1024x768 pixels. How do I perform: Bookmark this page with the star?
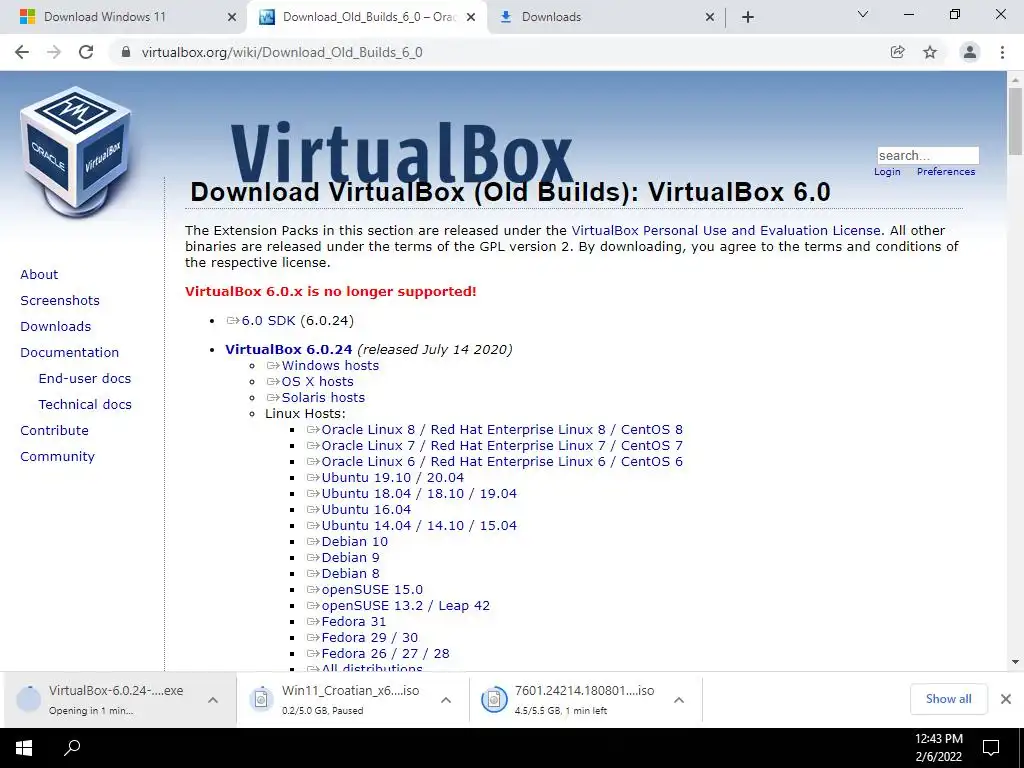point(930,52)
